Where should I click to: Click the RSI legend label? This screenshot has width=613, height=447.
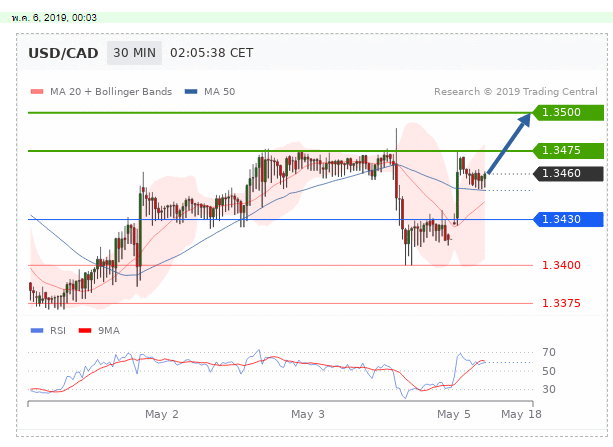click(x=58, y=331)
